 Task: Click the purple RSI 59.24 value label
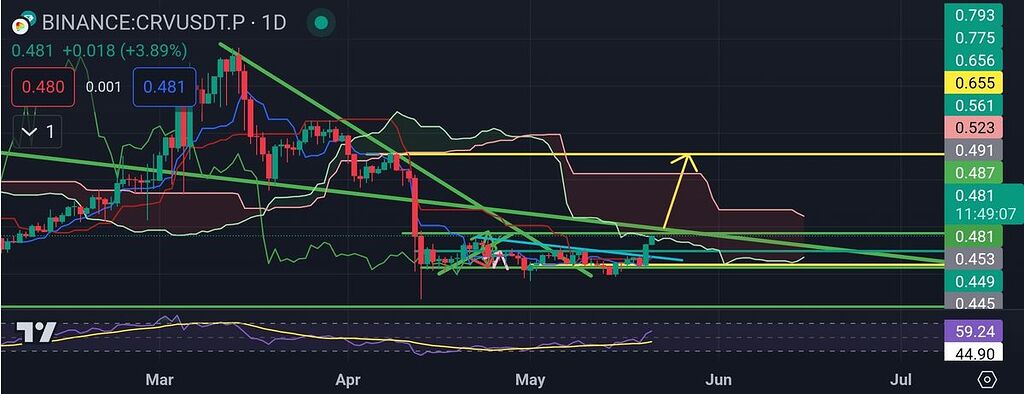click(974, 332)
